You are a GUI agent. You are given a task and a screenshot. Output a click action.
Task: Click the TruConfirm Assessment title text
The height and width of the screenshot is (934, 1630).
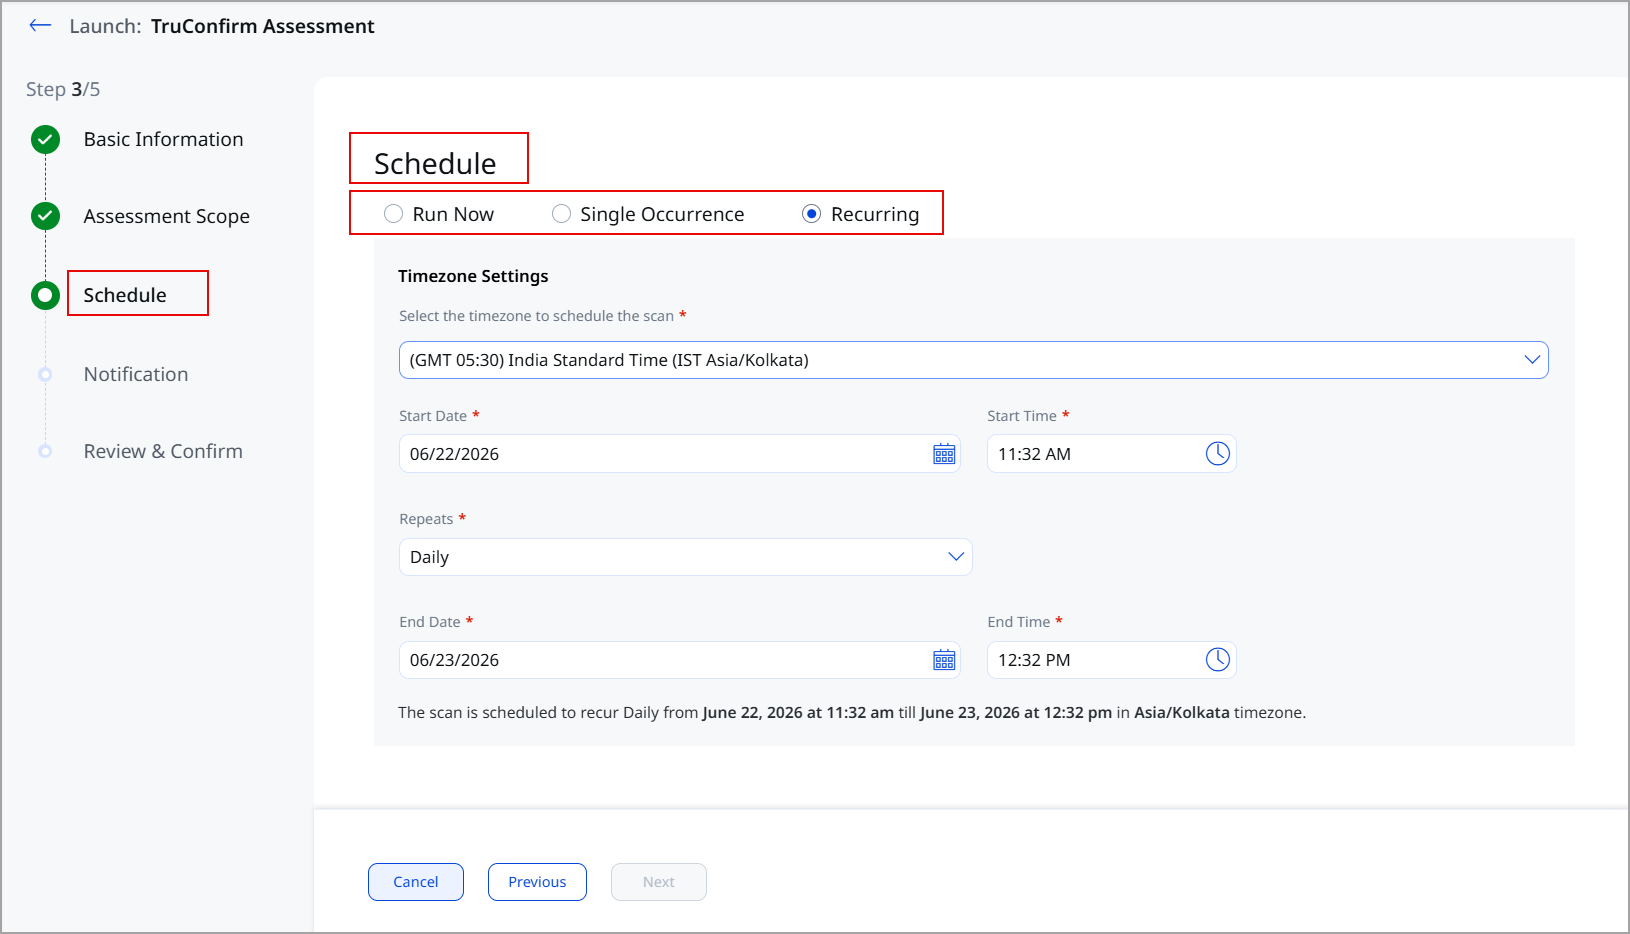(x=263, y=26)
